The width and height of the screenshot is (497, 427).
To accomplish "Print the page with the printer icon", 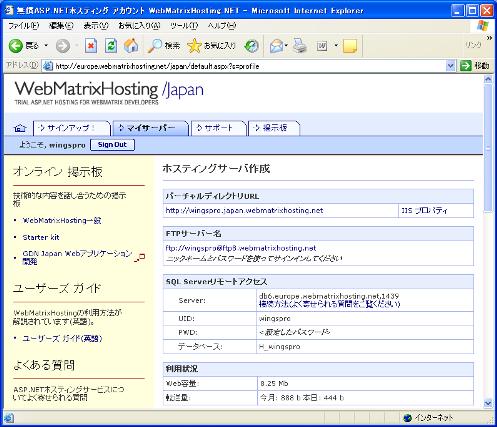I will pyautogui.click(x=300, y=46).
